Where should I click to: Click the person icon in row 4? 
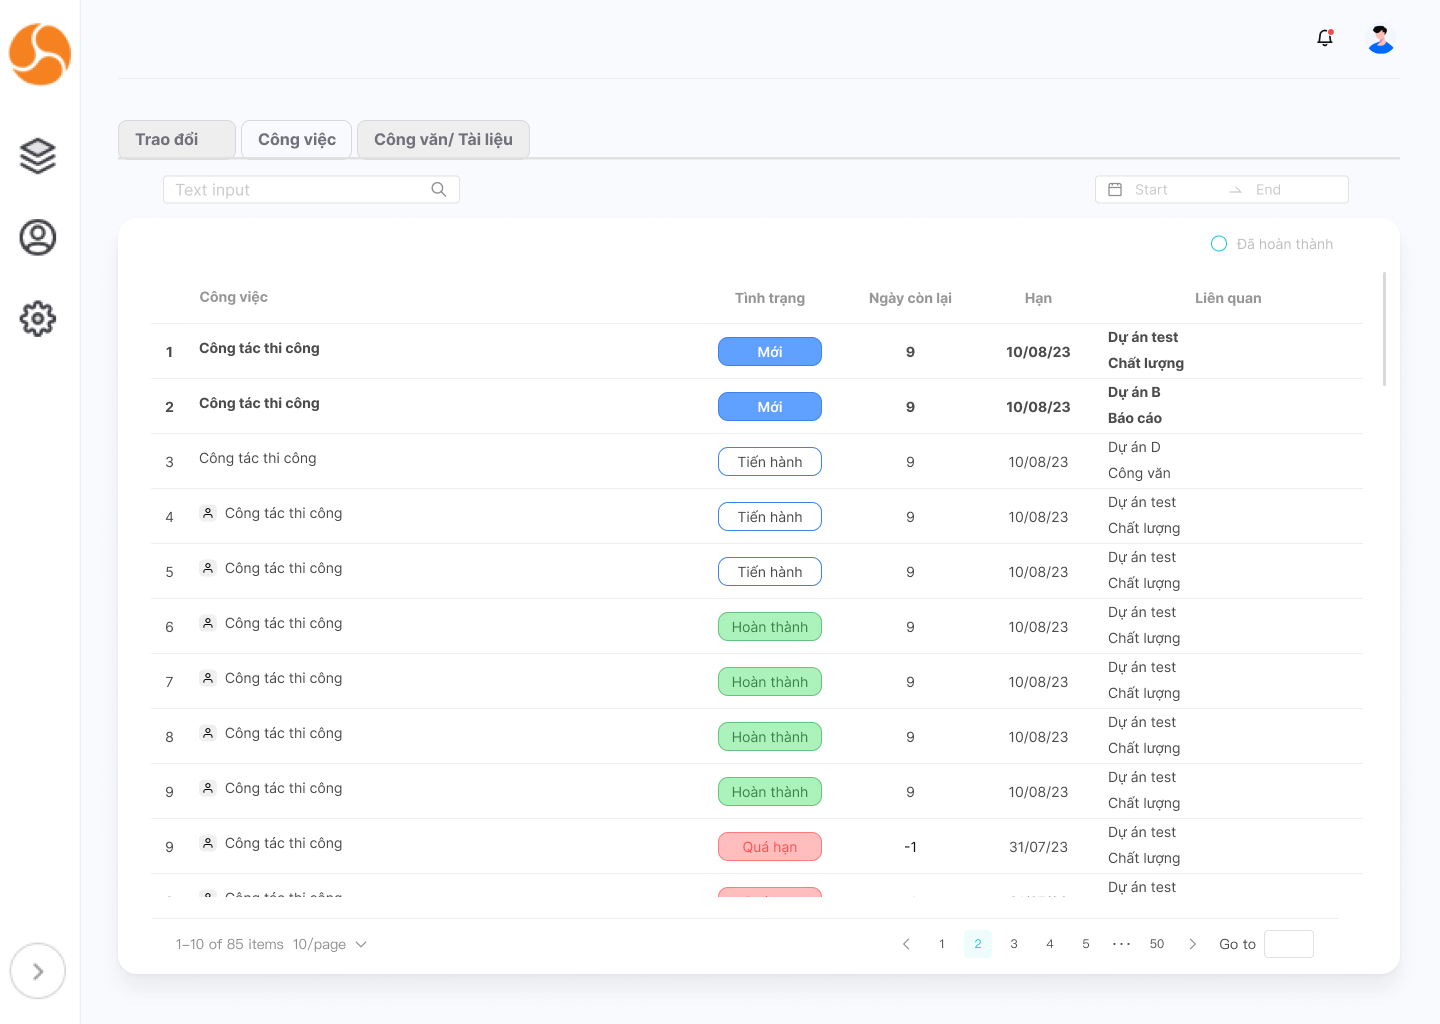[208, 513]
